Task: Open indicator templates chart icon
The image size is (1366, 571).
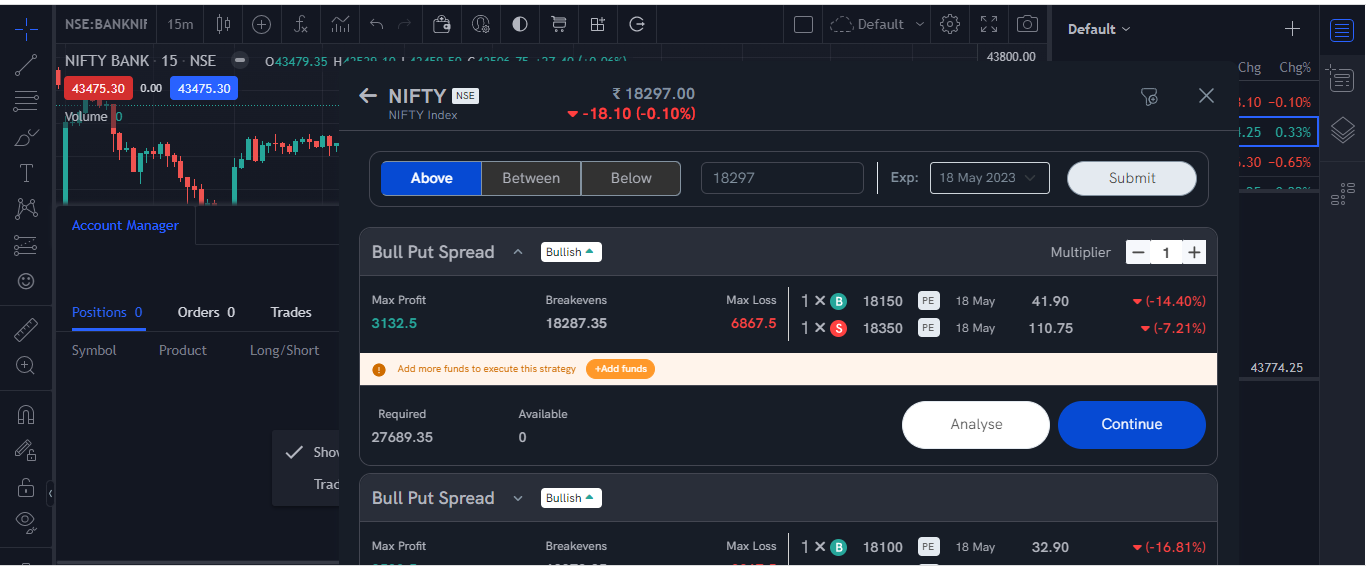Action: (341, 24)
